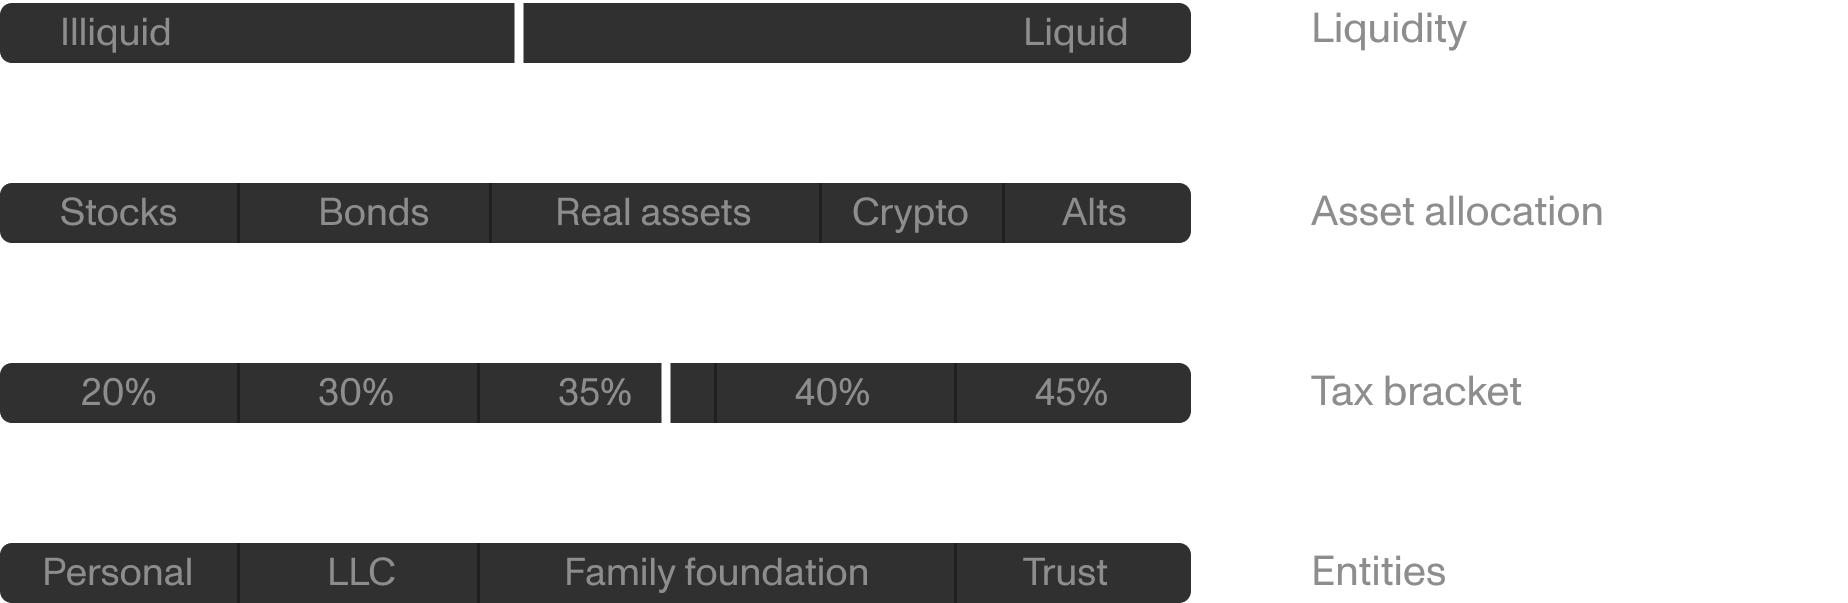Select the 20% tax bracket
Screen dimensions: 1848x603
point(118,393)
